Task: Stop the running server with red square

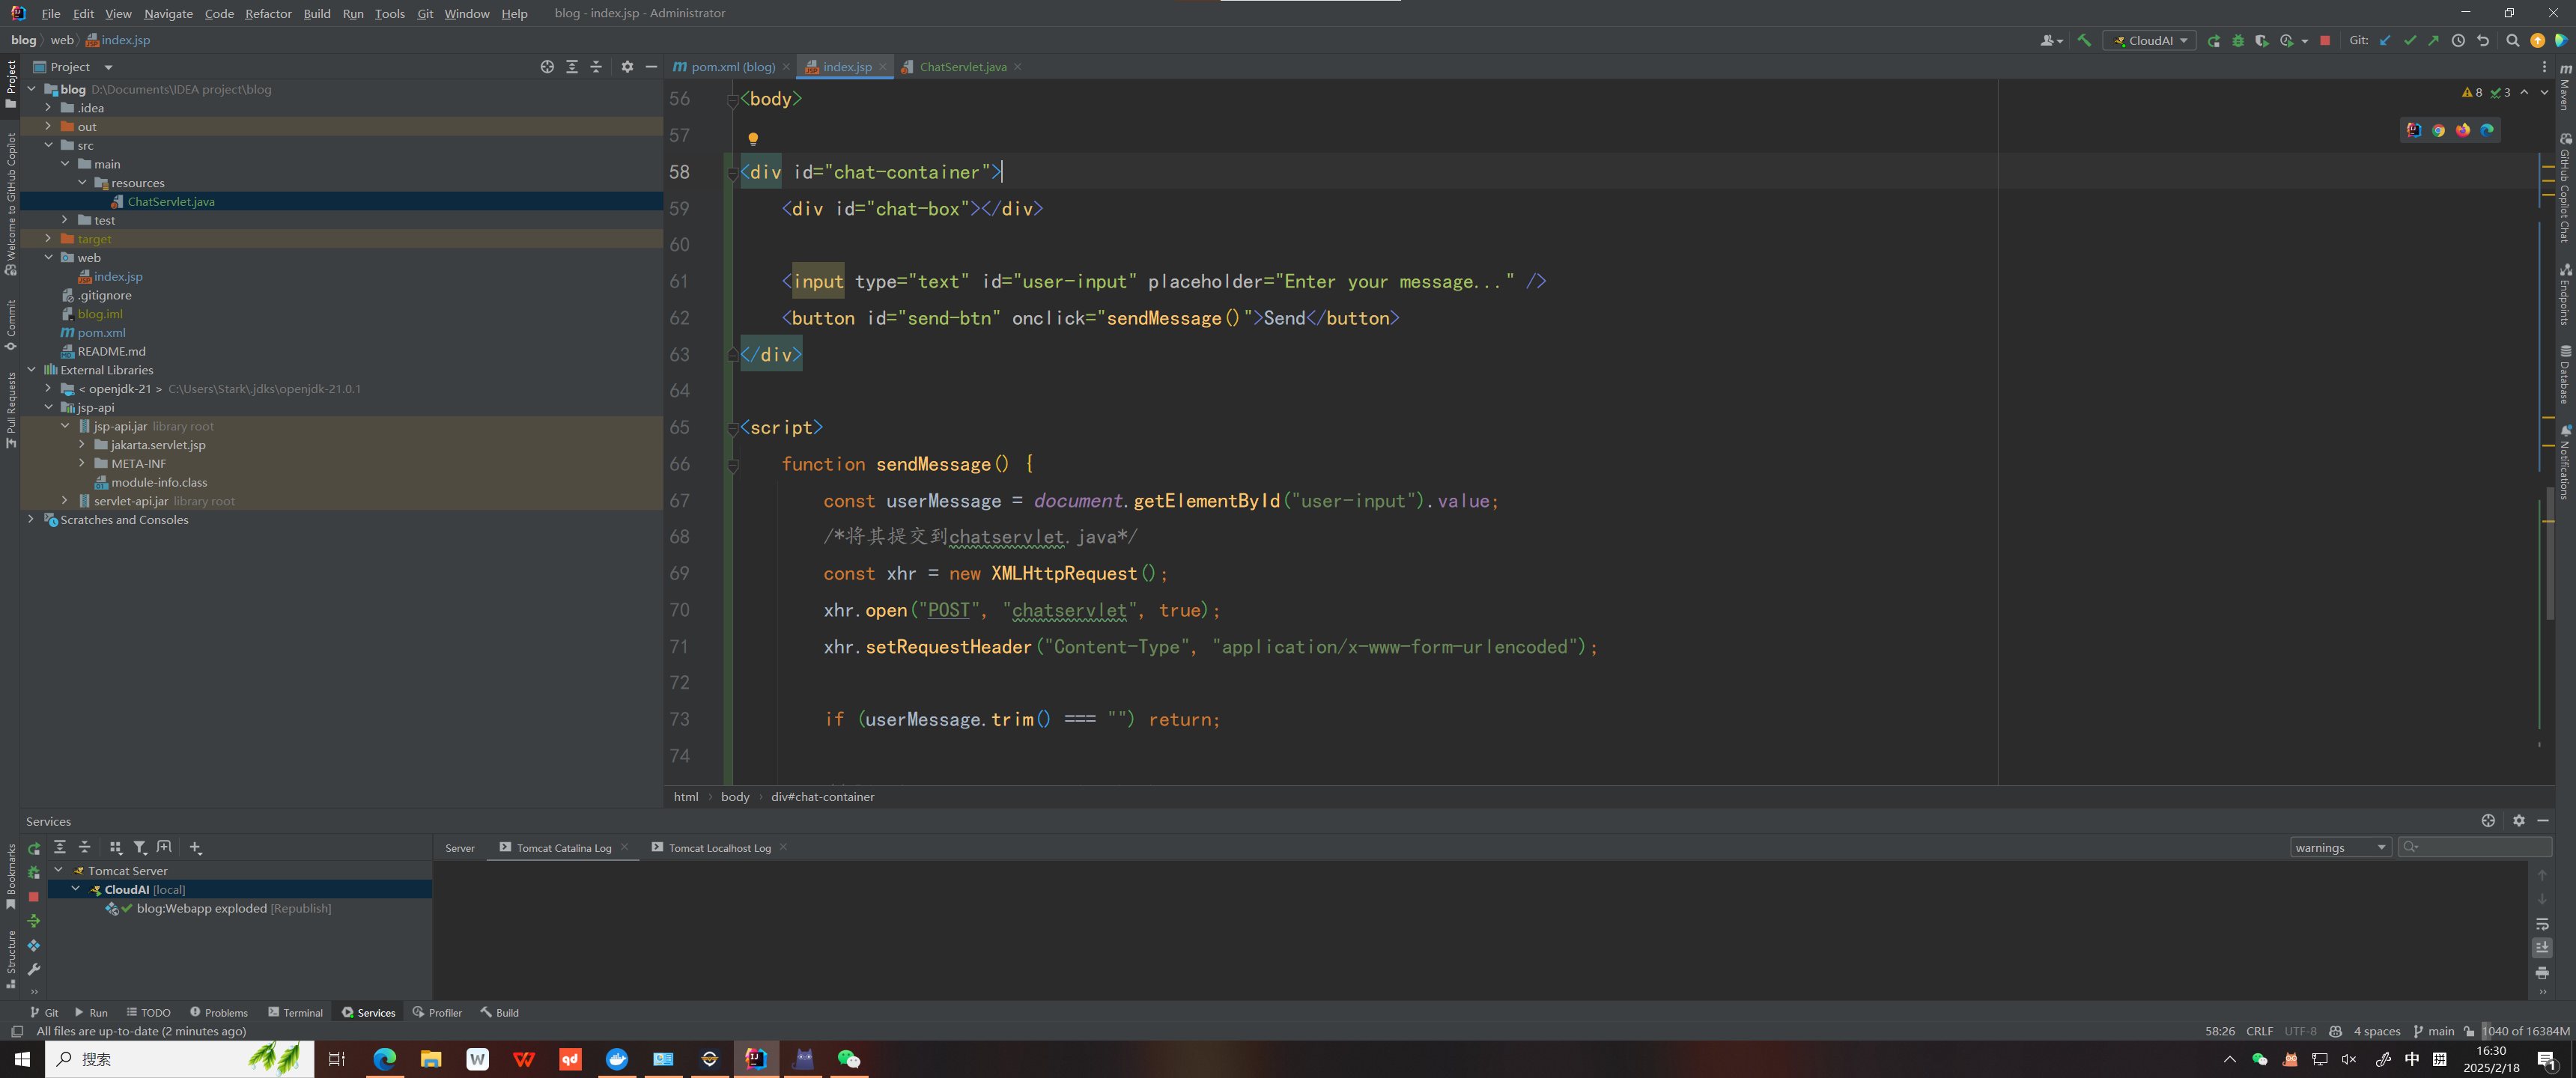Action: [2325, 41]
